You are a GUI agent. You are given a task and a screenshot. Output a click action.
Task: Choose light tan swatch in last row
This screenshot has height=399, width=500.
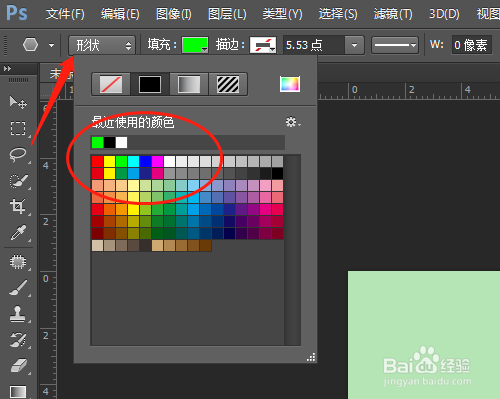pyautogui.click(x=98, y=246)
